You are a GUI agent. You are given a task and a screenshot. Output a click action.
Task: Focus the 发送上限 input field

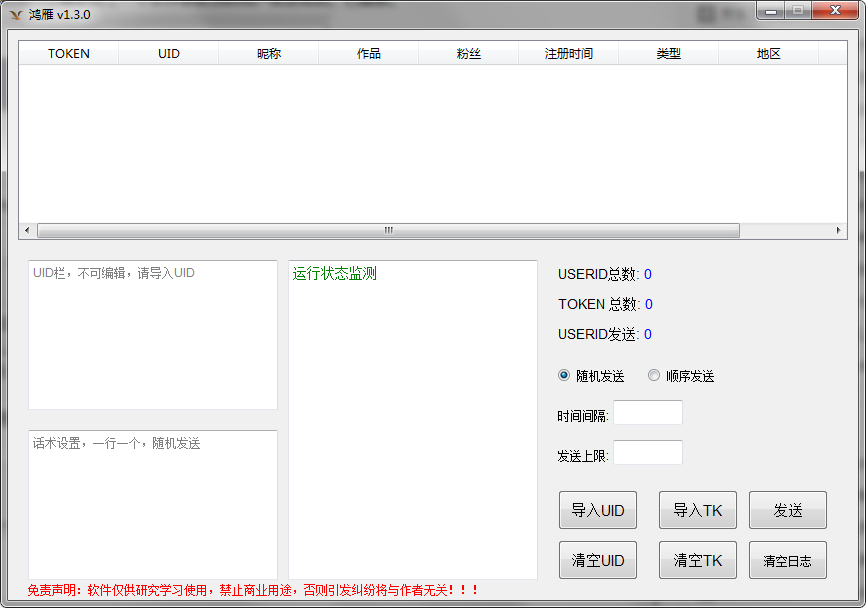pyautogui.click(x=647, y=453)
